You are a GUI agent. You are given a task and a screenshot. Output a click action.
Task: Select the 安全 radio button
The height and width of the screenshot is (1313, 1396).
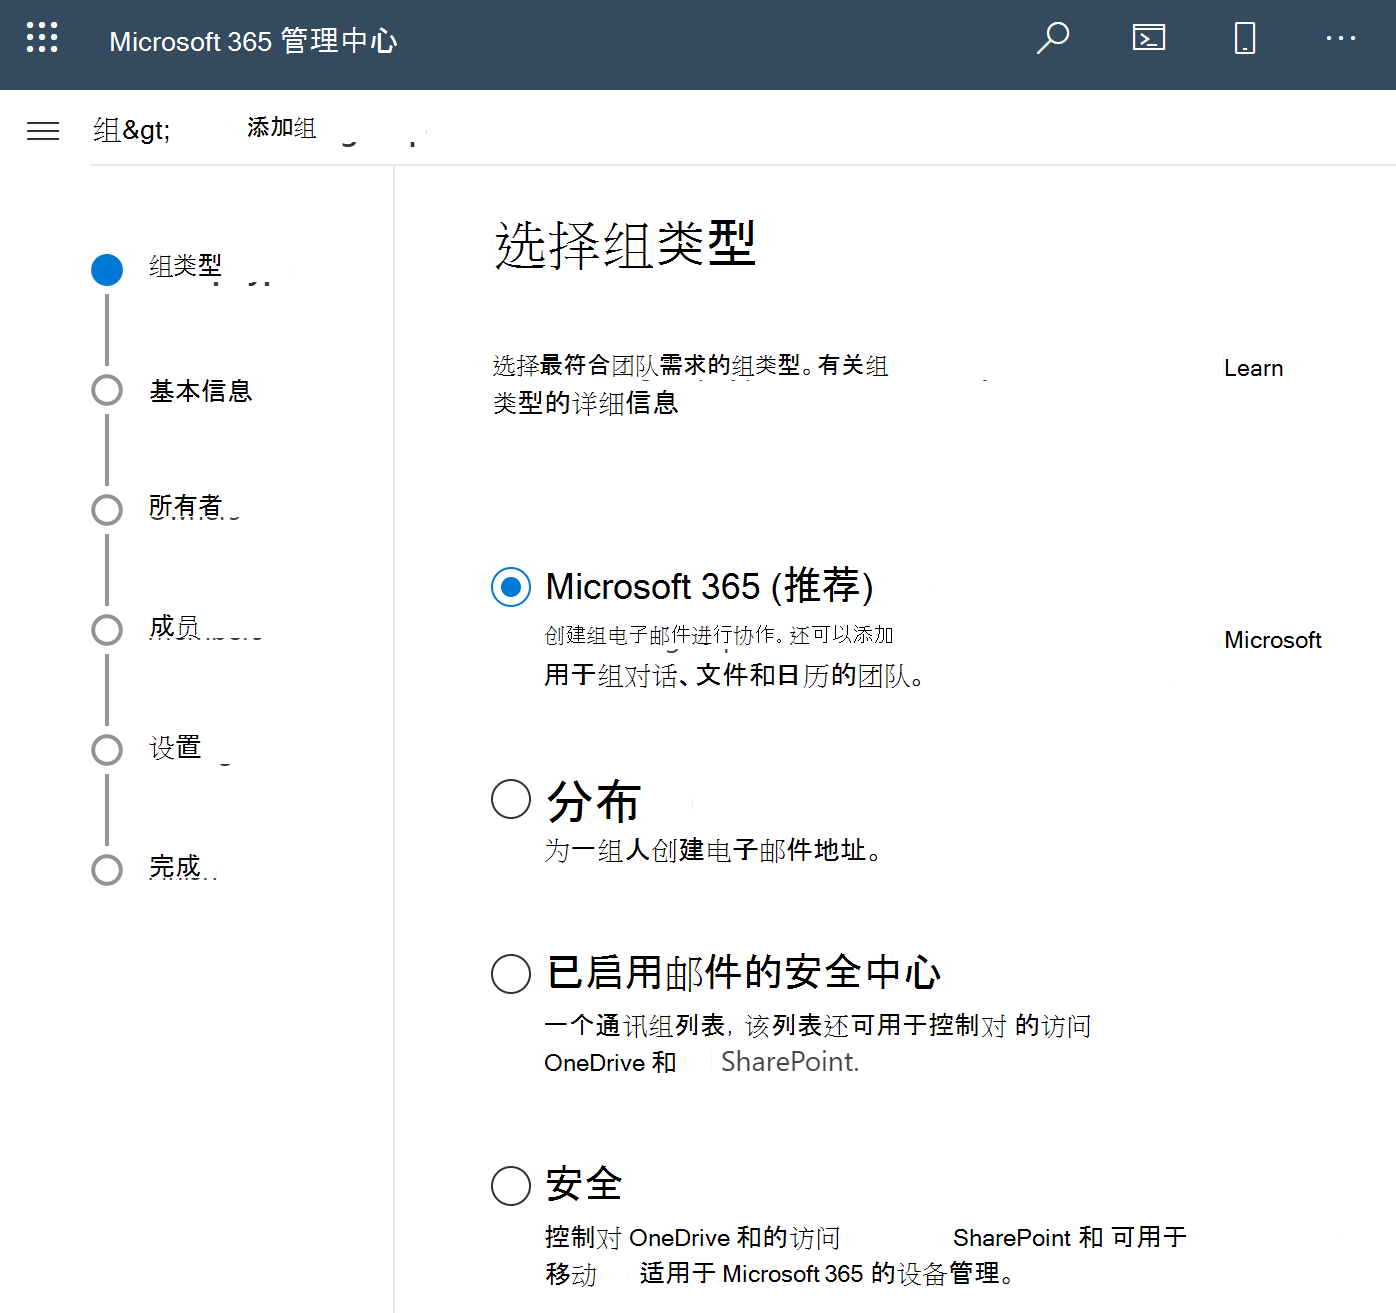(511, 1185)
